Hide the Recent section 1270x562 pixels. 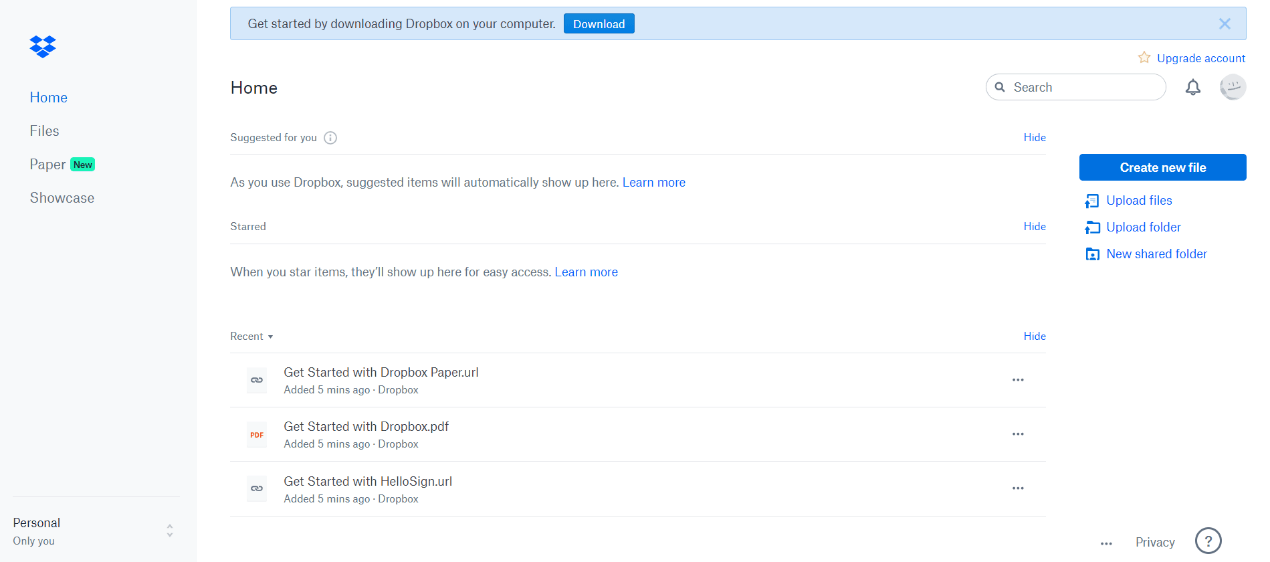coord(1035,337)
